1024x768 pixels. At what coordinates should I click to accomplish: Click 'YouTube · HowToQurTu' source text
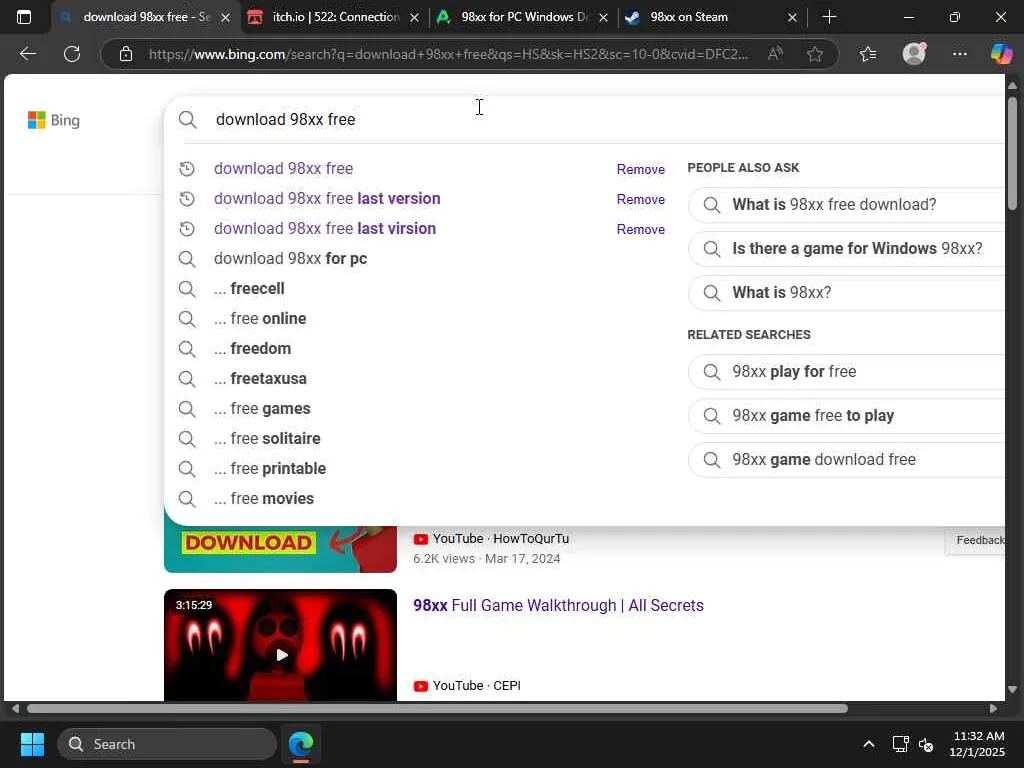(501, 539)
